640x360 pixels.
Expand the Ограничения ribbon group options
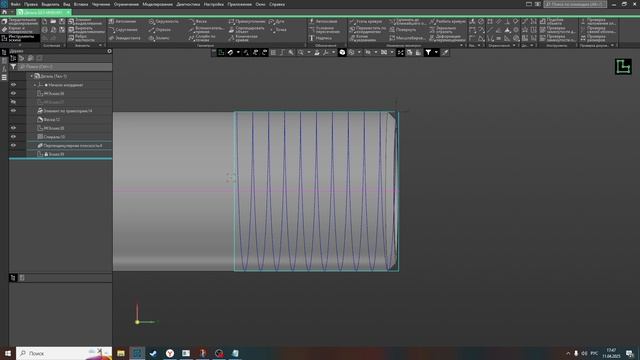514,45
